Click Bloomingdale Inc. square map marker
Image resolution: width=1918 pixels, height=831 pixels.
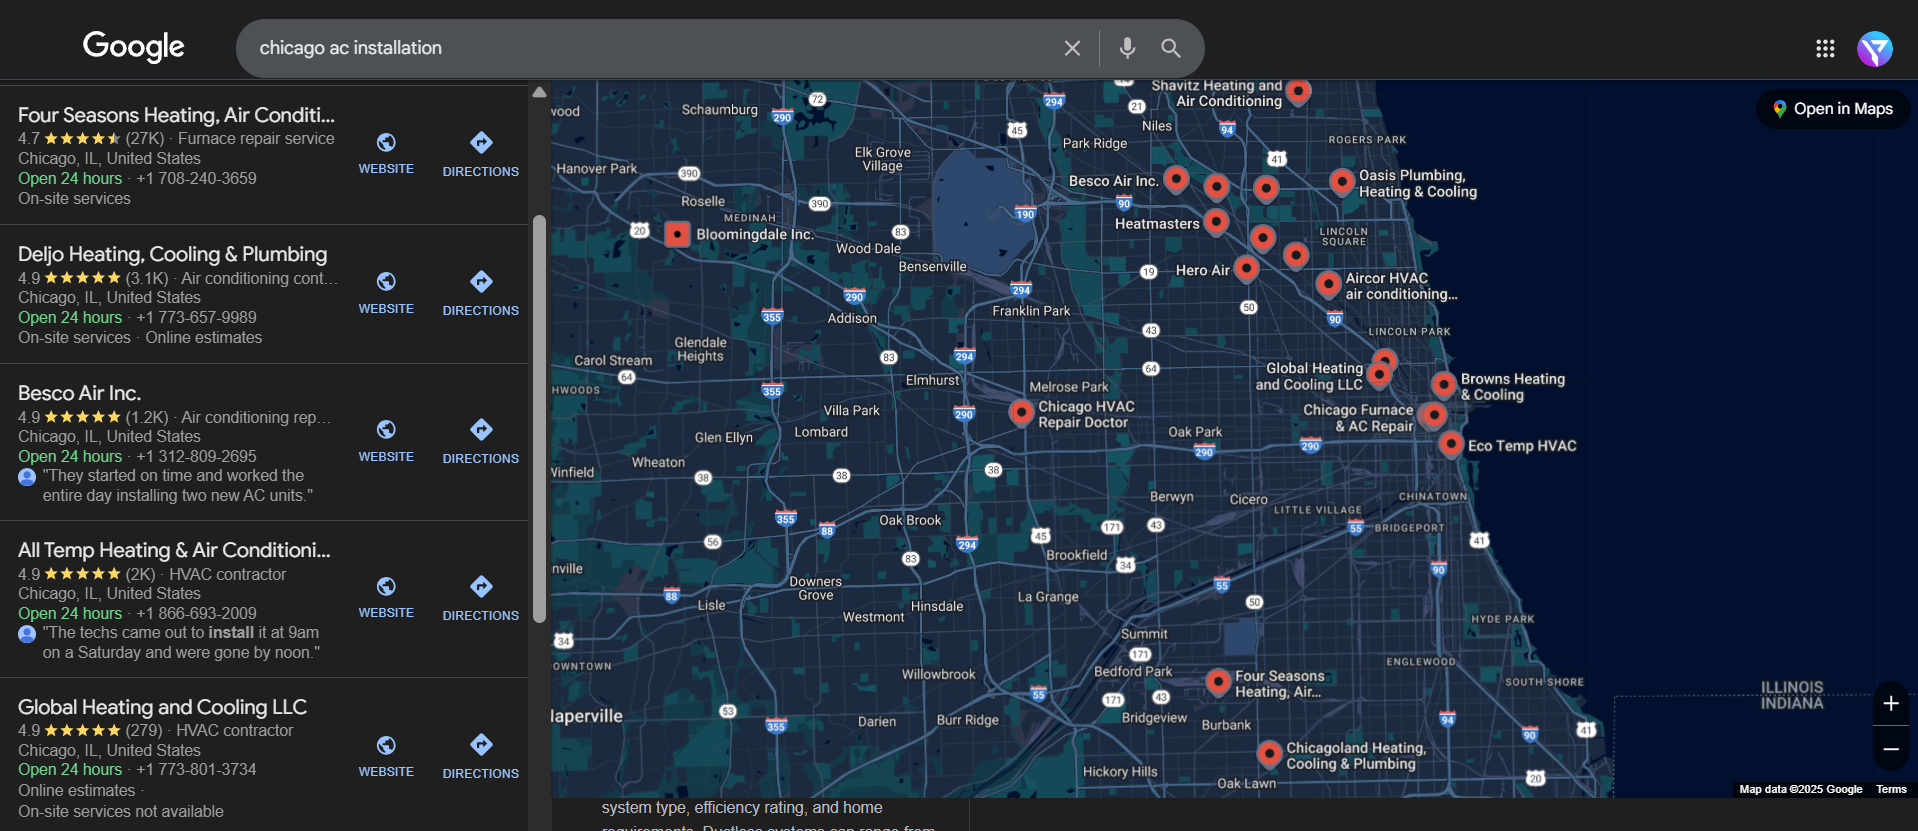pos(677,234)
